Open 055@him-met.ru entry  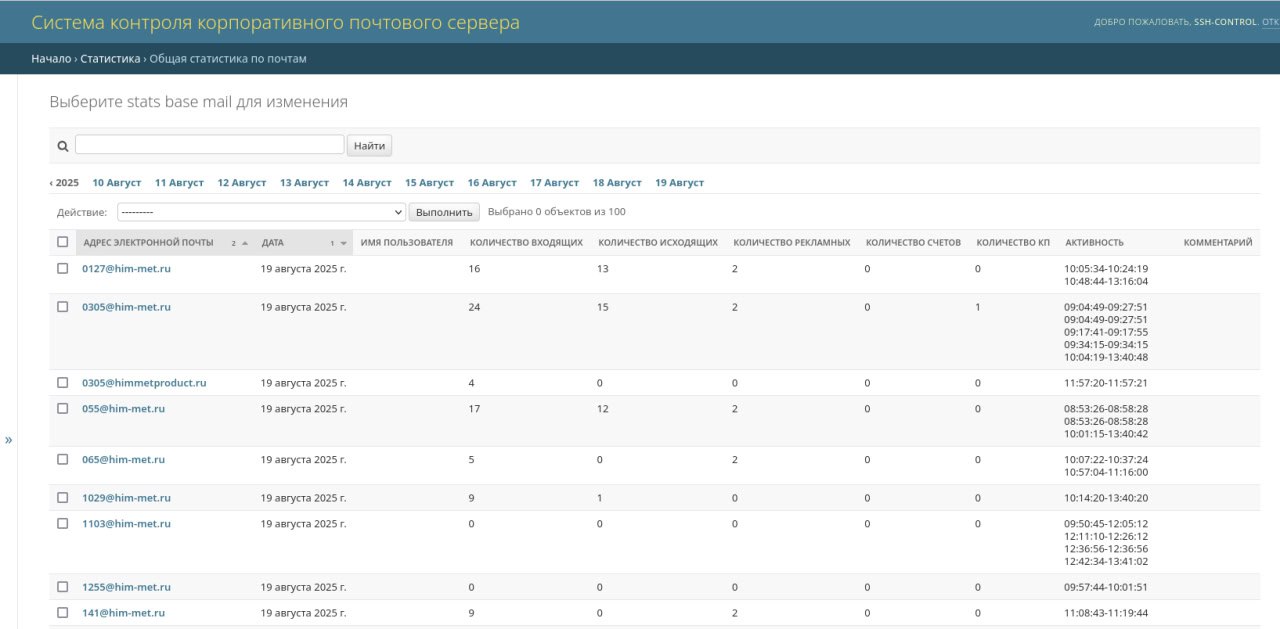point(123,409)
